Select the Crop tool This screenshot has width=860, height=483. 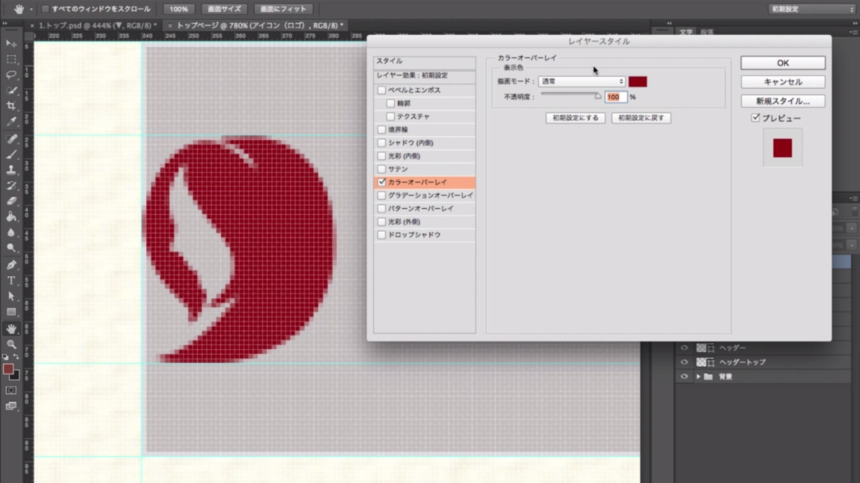(x=11, y=106)
